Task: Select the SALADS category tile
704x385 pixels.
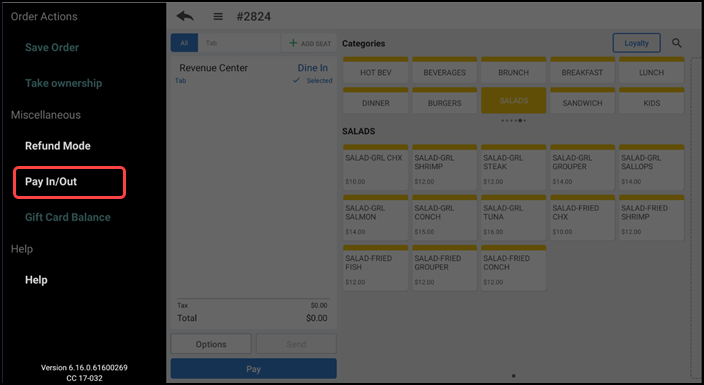Action: click(x=514, y=100)
